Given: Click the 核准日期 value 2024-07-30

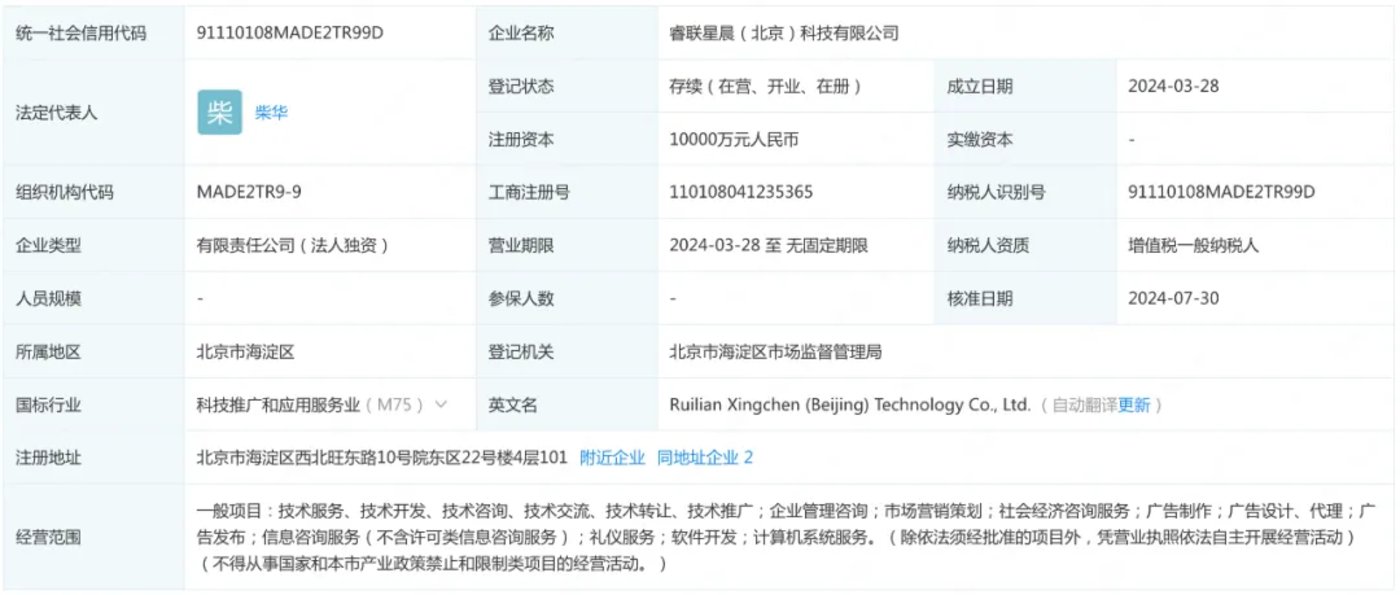Looking at the screenshot, I should pos(1173,298).
